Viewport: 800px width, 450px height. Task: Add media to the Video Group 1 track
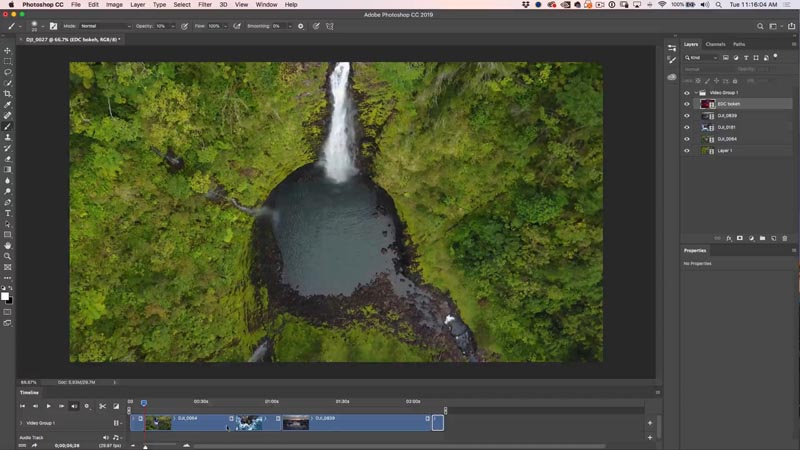click(x=650, y=423)
